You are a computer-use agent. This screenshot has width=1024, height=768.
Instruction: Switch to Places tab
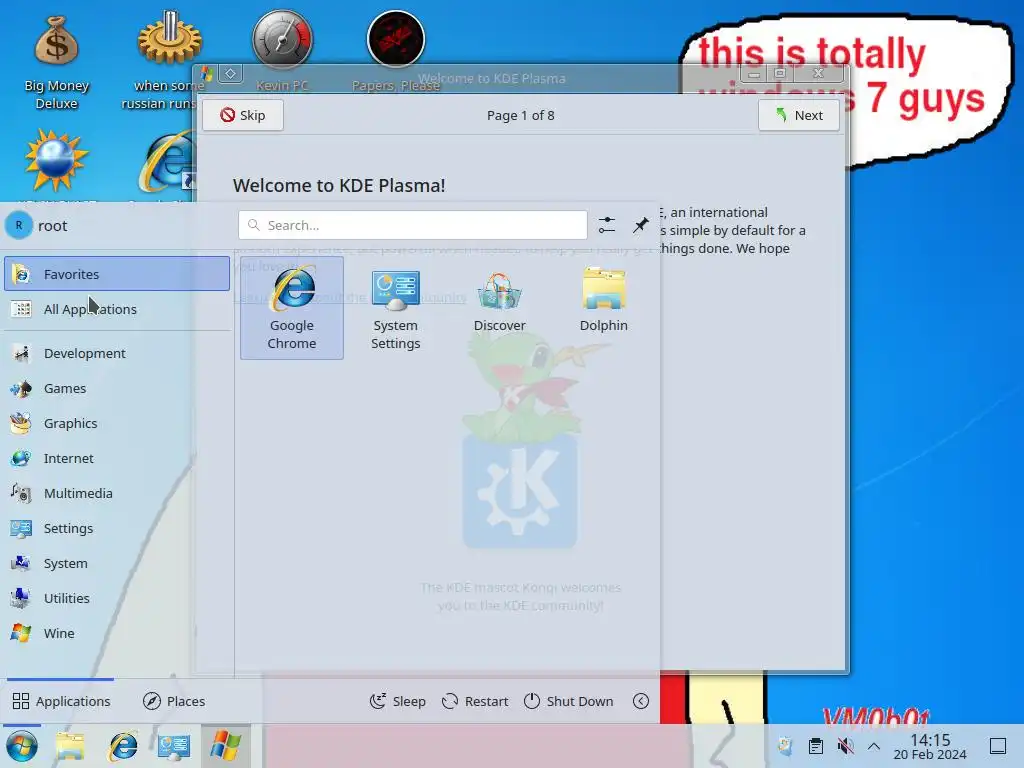tap(174, 701)
